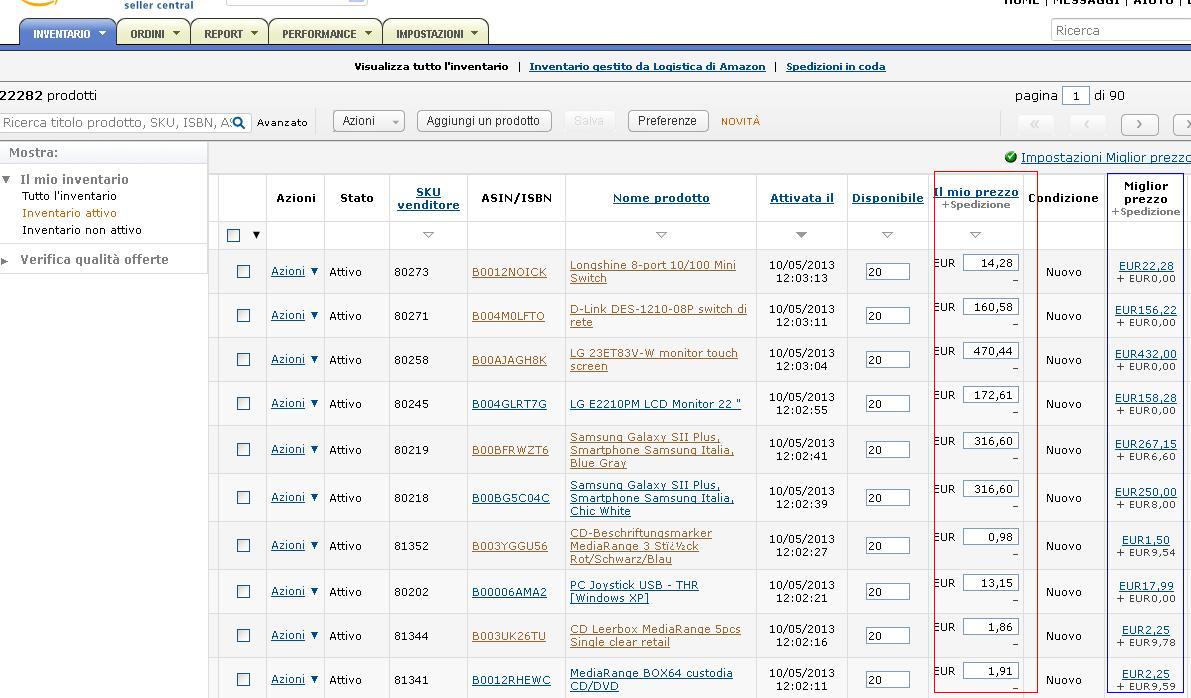Check the row for SKU 80219

pyautogui.click(x=243, y=450)
